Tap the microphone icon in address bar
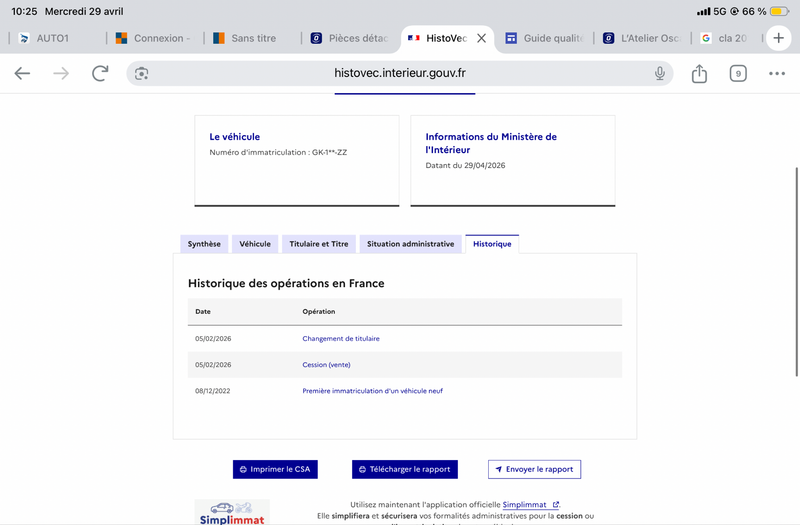 point(660,73)
